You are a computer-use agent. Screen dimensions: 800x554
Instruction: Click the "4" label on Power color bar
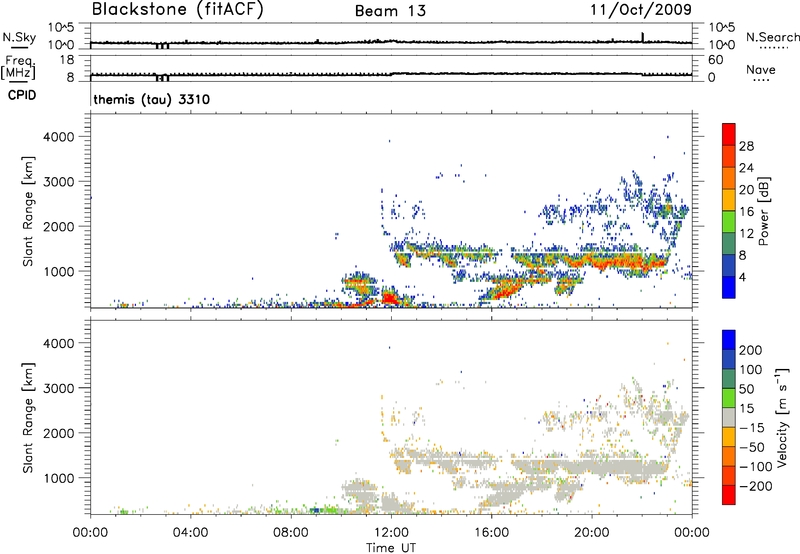743,277
